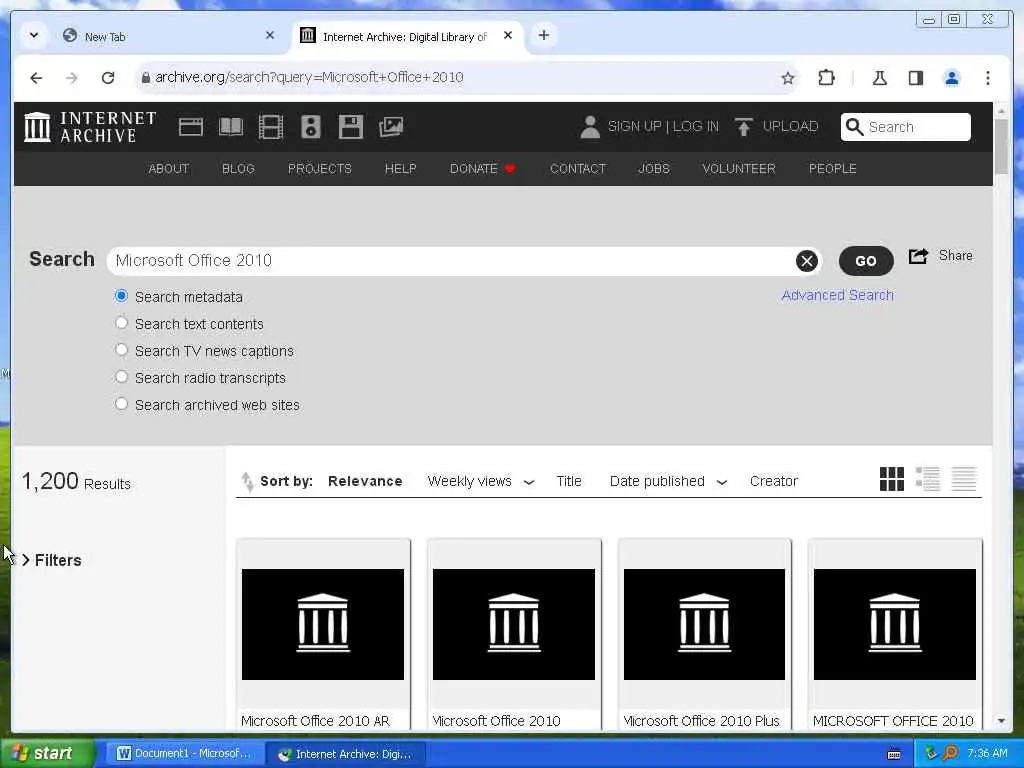
Task: Toggle sort direction arrows next to Sort by
Action: (x=247, y=481)
